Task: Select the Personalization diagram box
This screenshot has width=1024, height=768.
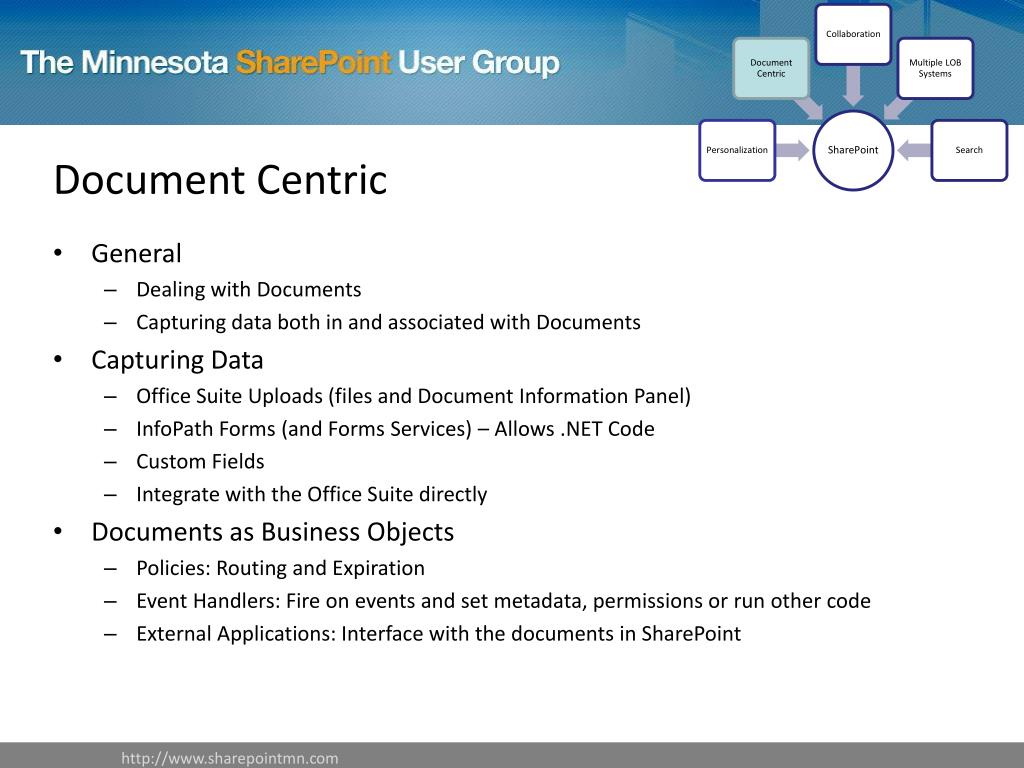Action: click(x=737, y=150)
